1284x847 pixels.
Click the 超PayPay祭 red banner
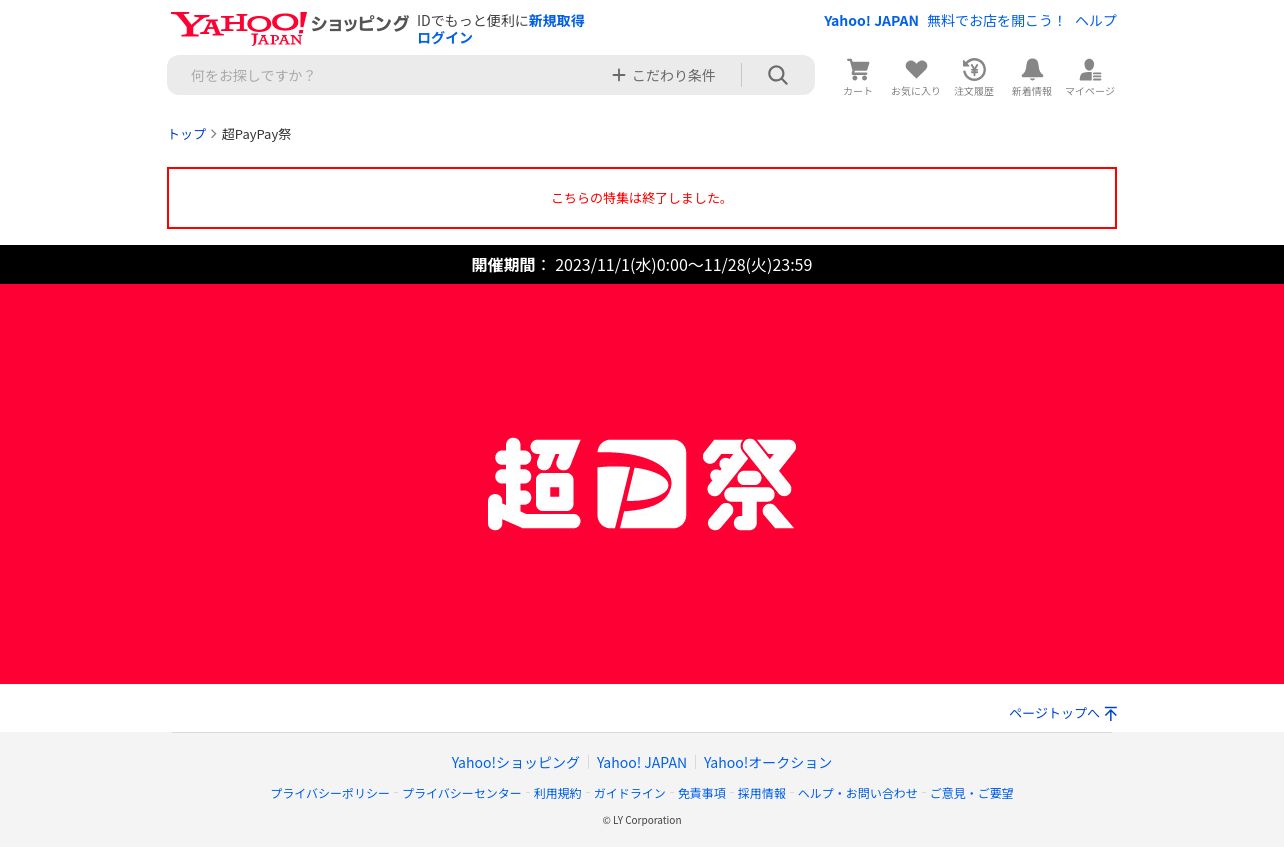click(642, 484)
